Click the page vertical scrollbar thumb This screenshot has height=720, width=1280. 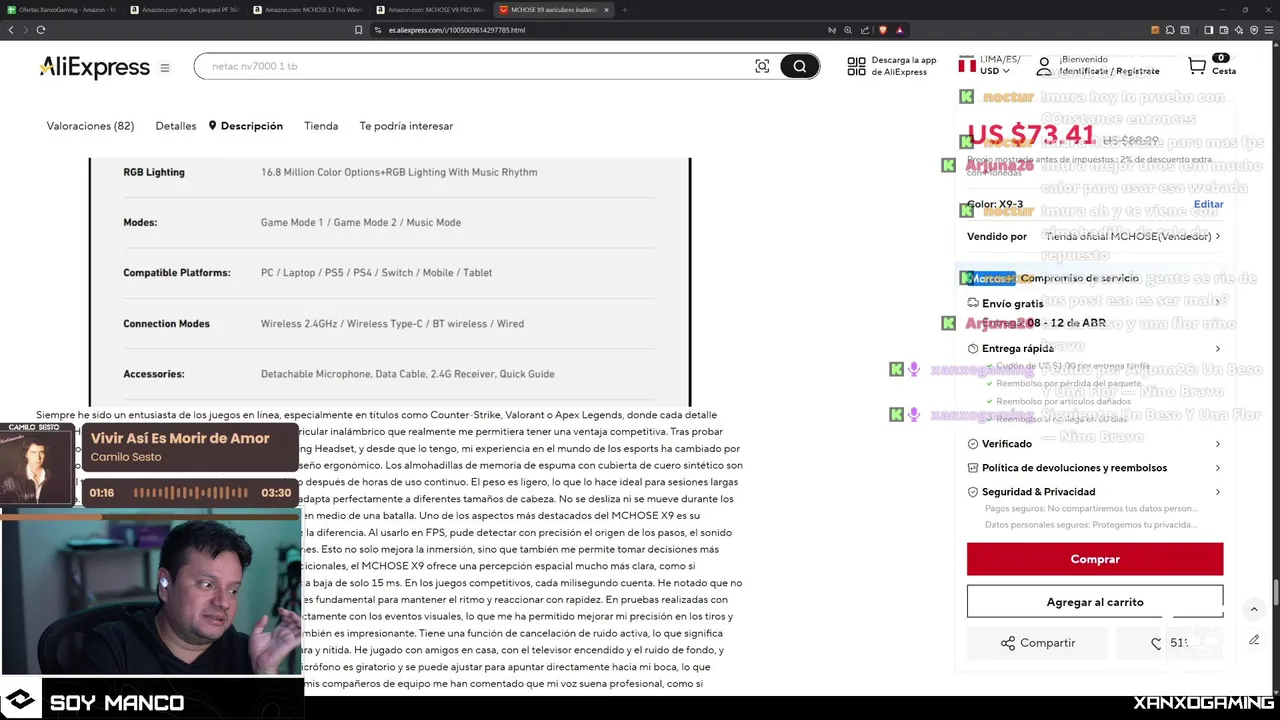coord(1275,594)
